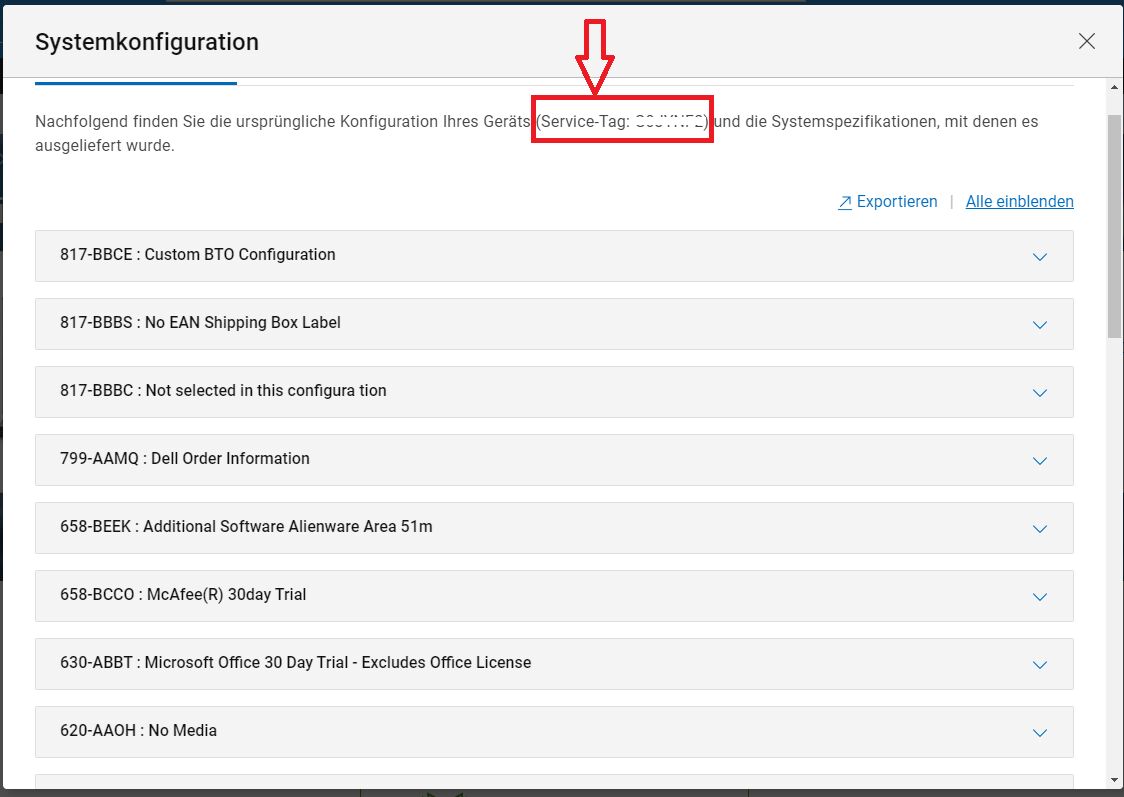Click the scrollbar up arrow
Screen dimensions: 1124x797
click(x=1114, y=87)
